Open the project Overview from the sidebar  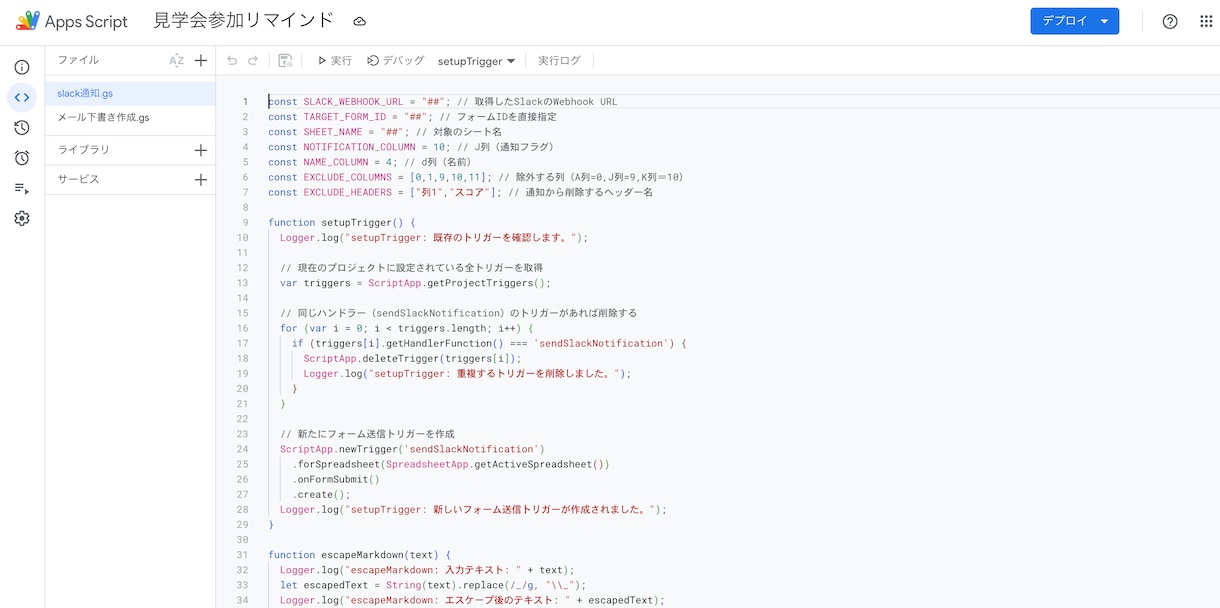pos(22,67)
